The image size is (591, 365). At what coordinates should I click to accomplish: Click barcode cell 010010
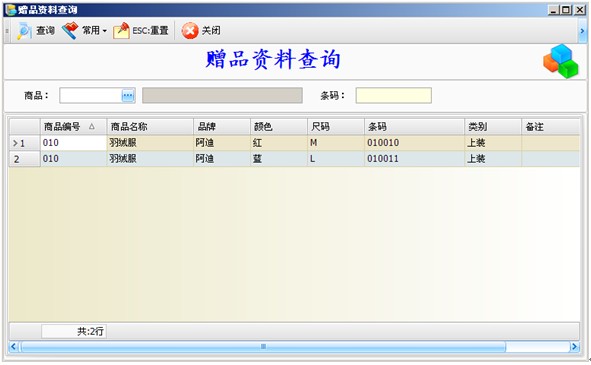[x=414, y=143]
